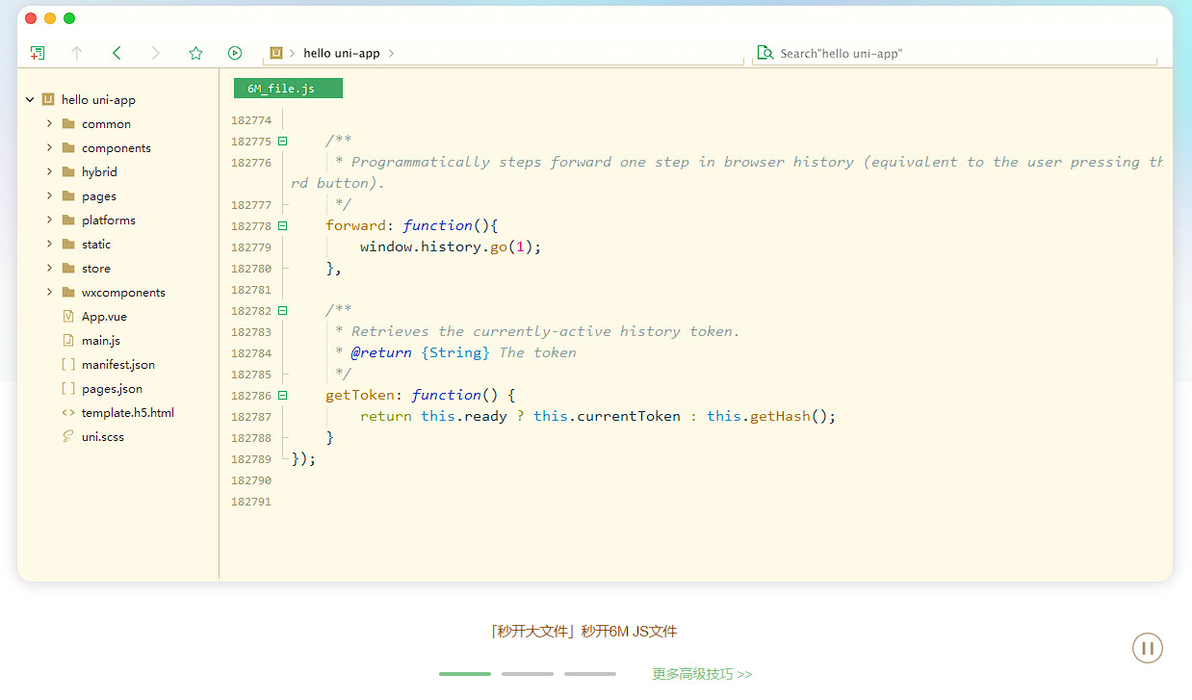1192x700 pixels.
Task: Click the new file icon in toolbar
Action: (x=37, y=53)
